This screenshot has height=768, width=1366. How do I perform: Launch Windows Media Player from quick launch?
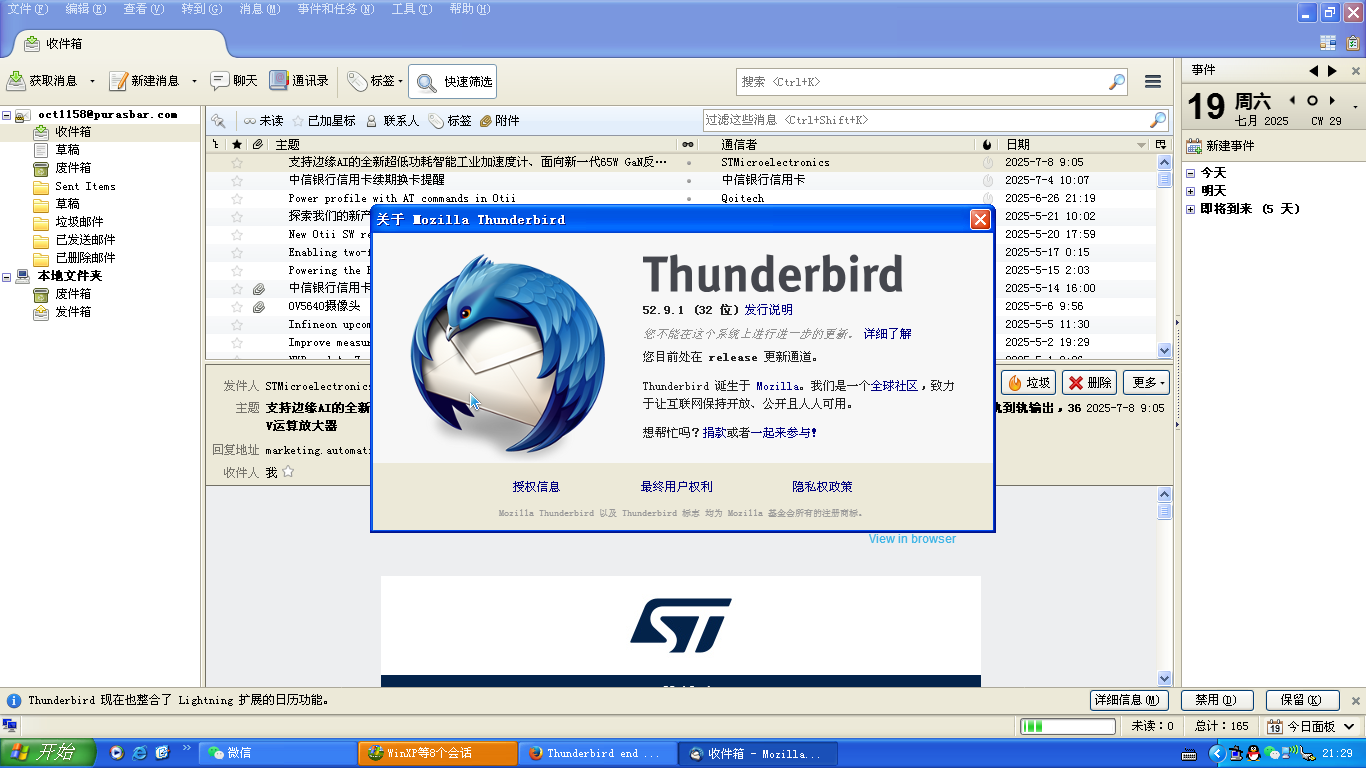click(x=116, y=753)
